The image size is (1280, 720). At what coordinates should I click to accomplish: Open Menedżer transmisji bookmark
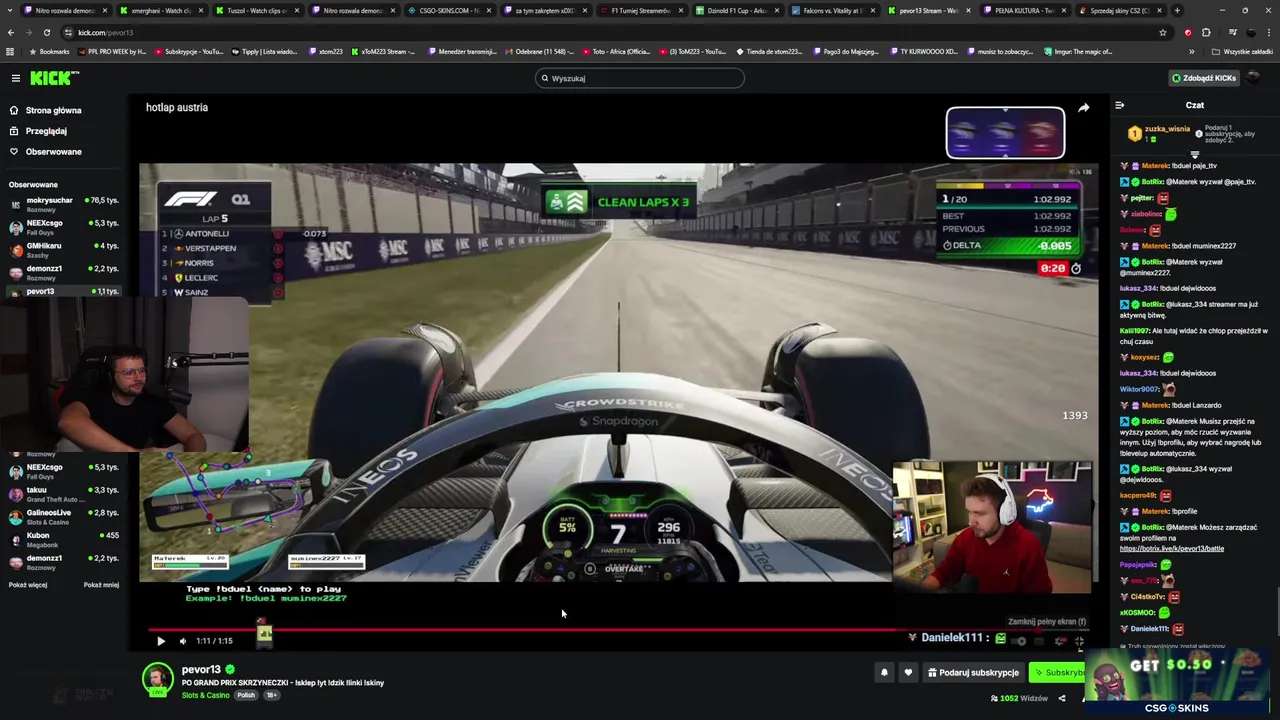click(462, 51)
